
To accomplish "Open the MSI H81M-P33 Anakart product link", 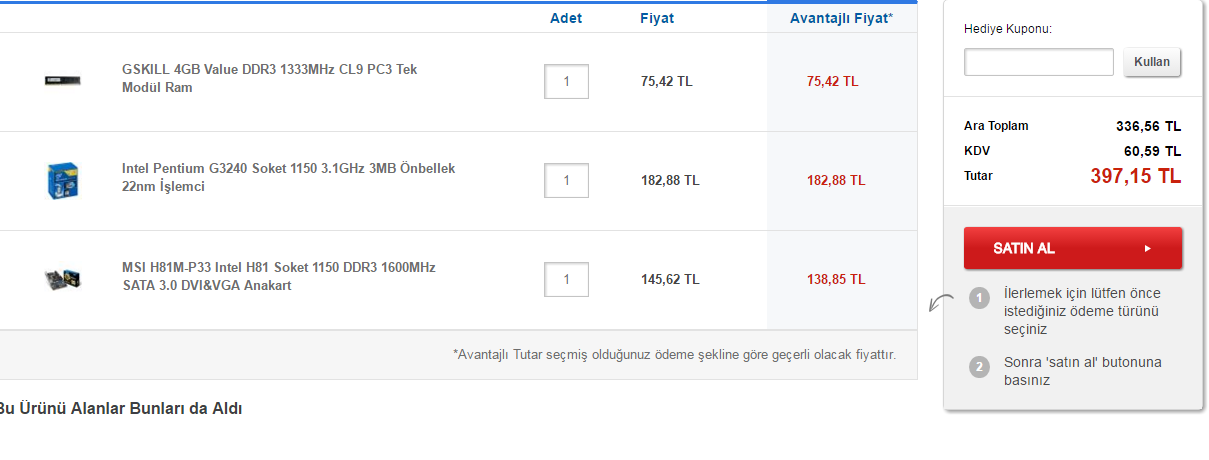I will coord(278,276).
